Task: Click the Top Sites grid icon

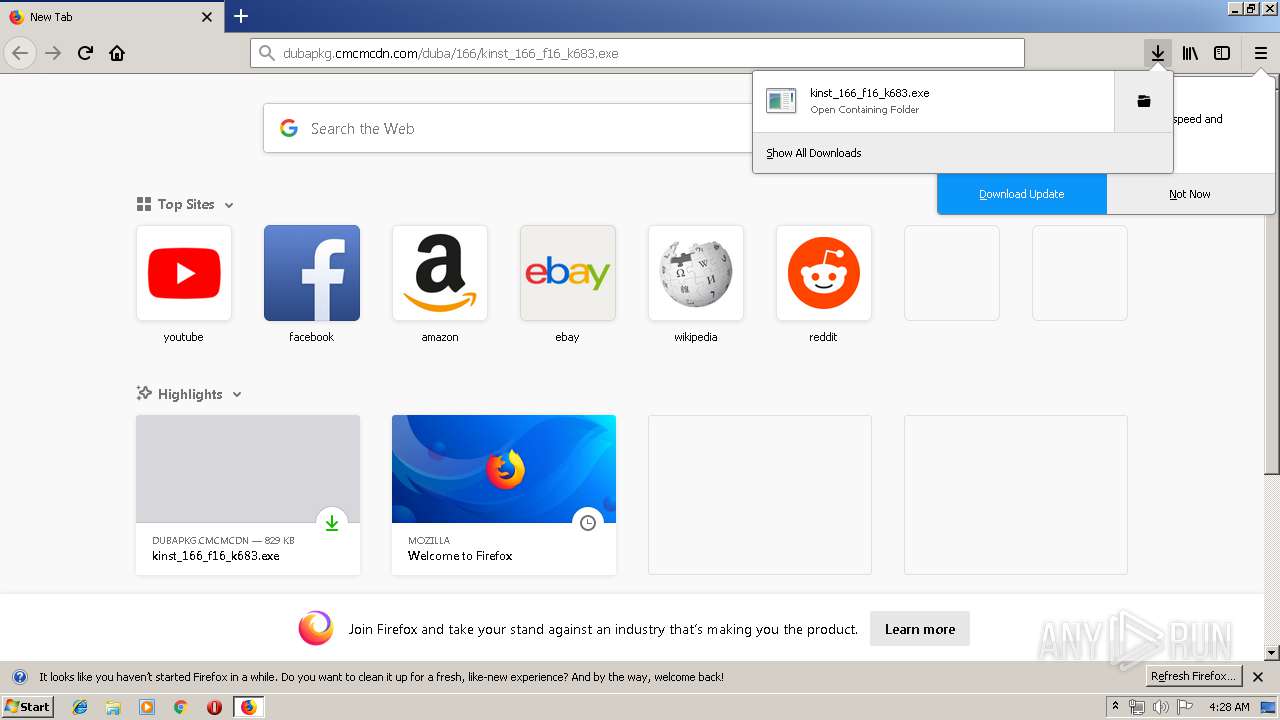Action: (x=144, y=204)
